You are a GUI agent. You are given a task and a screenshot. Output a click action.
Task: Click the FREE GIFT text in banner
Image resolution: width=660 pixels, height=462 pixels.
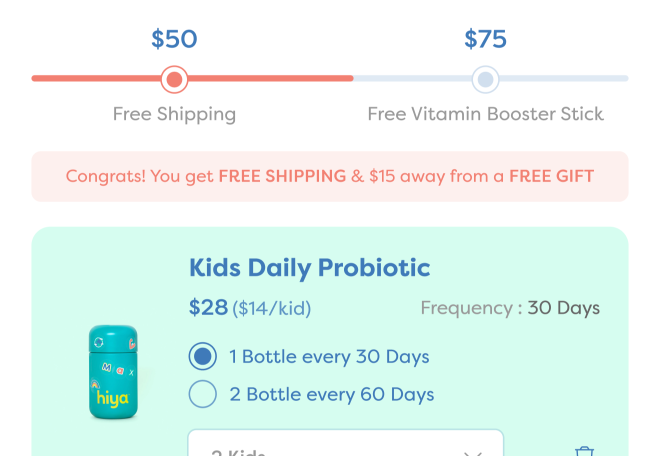(x=551, y=177)
